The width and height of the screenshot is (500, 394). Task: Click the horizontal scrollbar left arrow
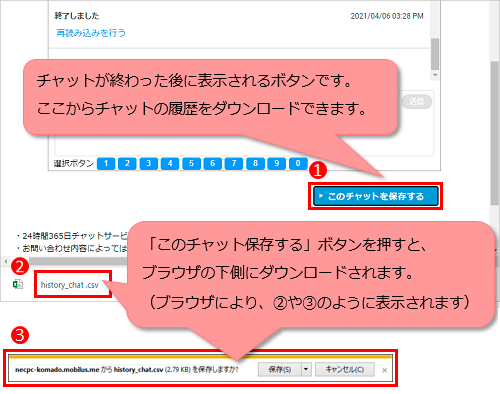pos(5,261)
